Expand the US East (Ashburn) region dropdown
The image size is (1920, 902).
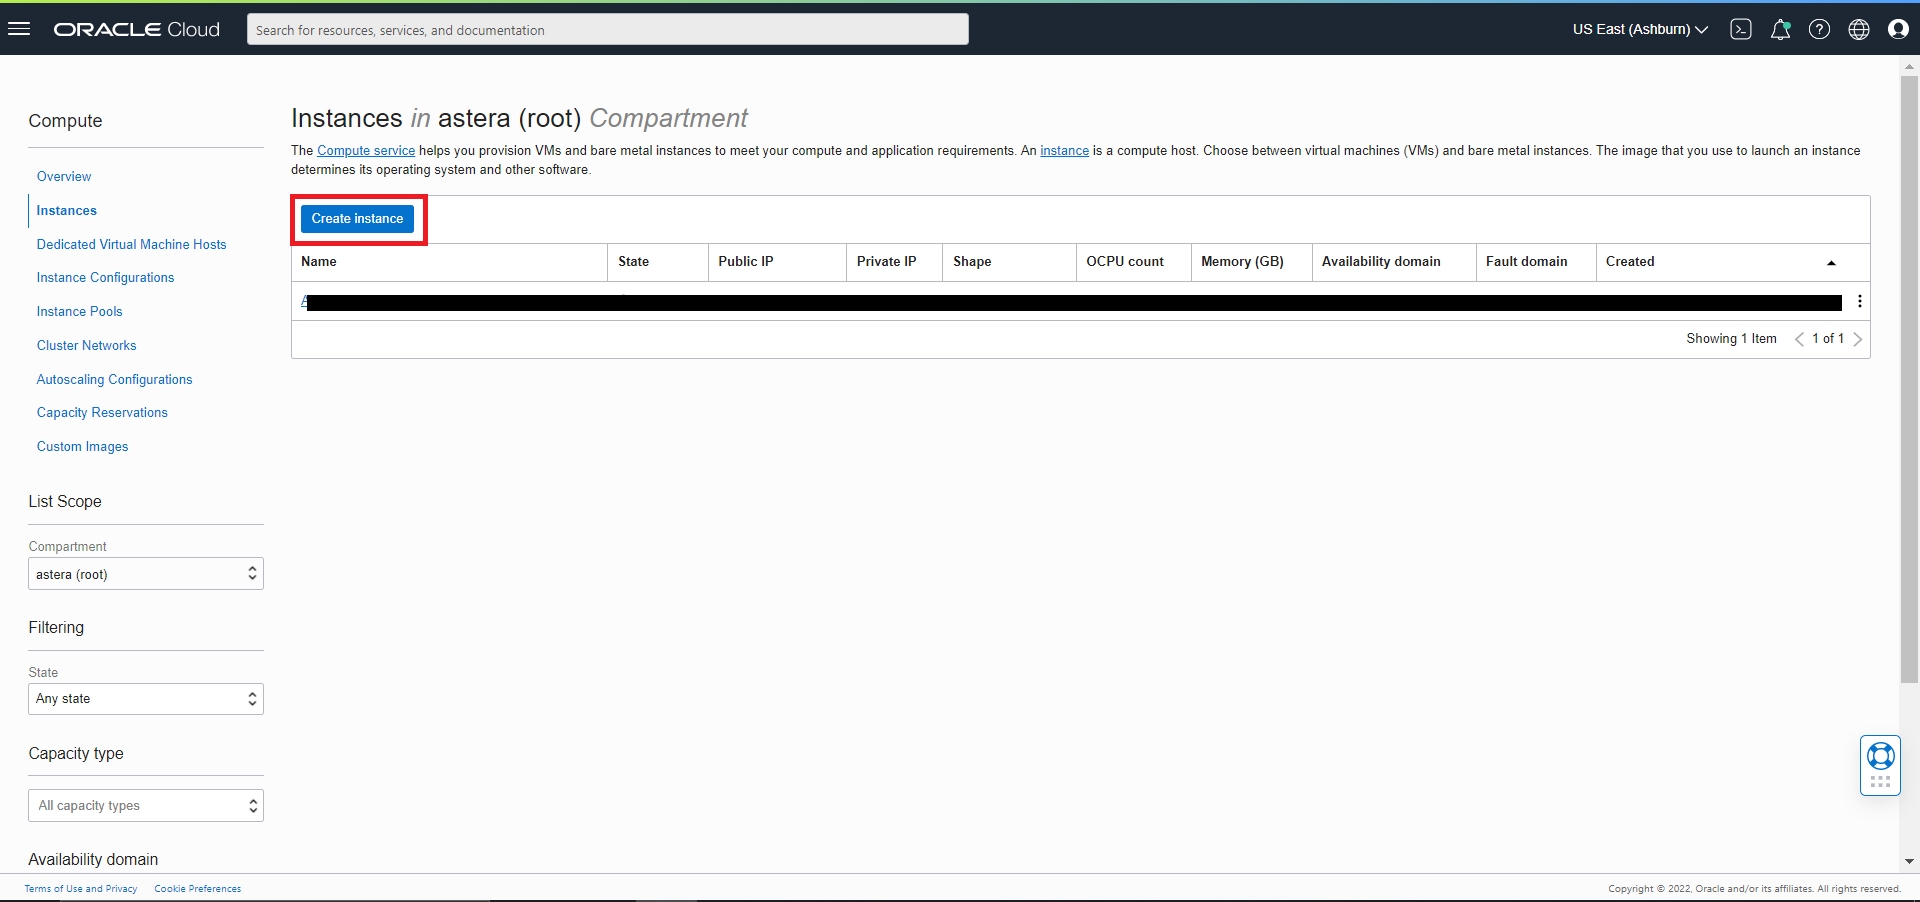click(1640, 29)
